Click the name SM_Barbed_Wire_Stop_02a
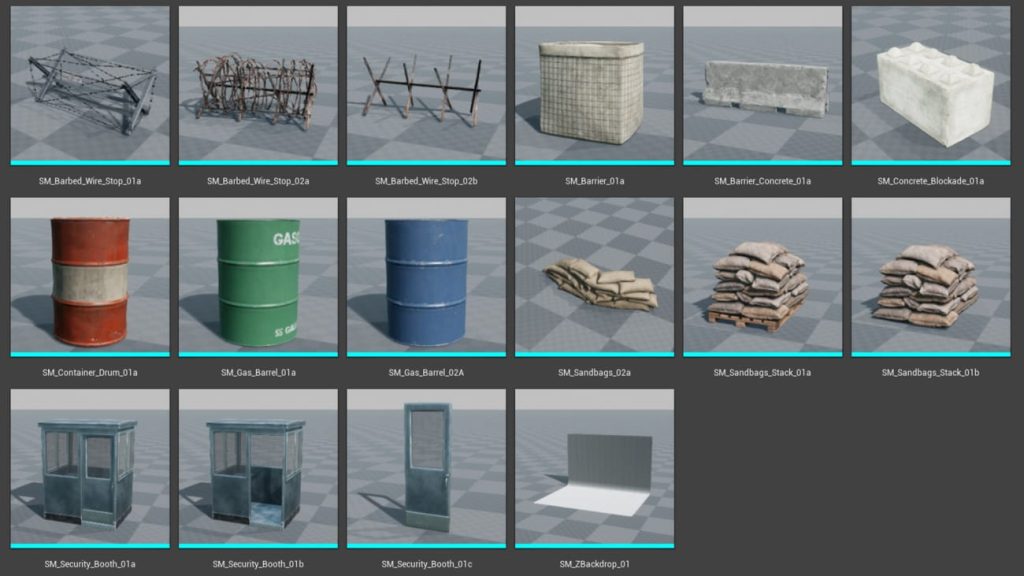Viewport: 1024px width, 576px height. 258,181
